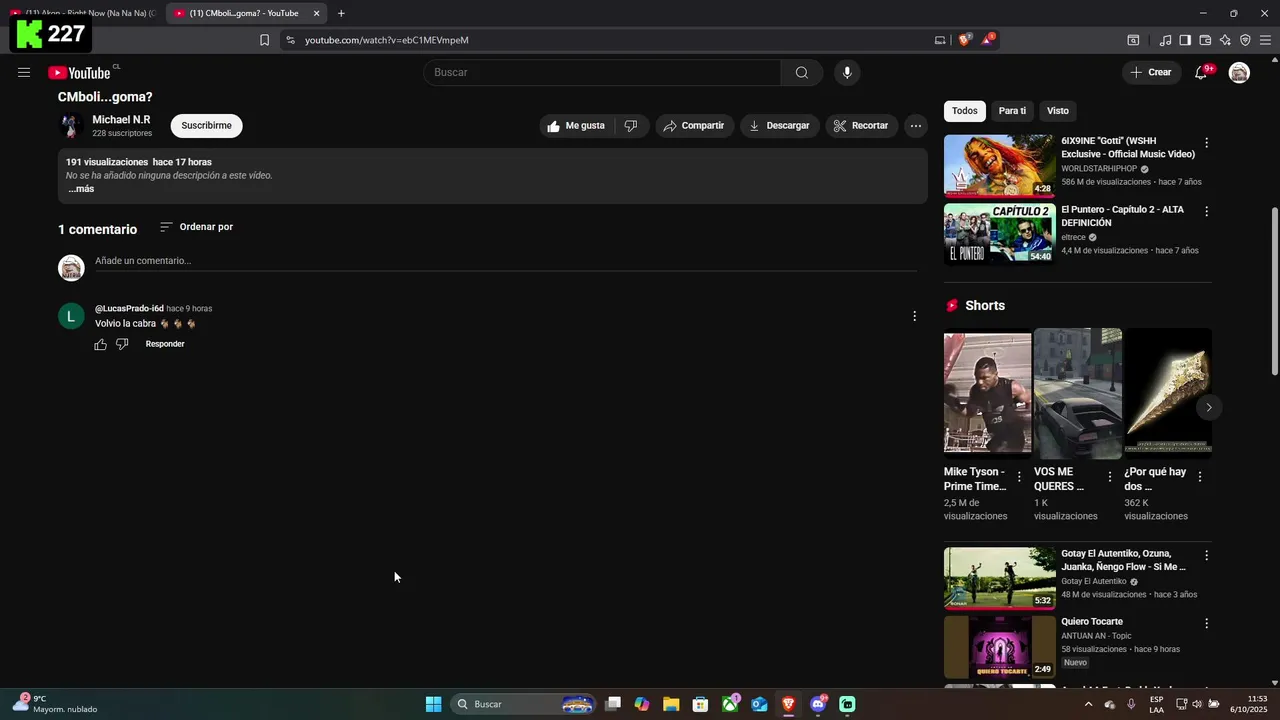This screenshot has width=1280, height=720.
Task: Dislike the video
Action: tap(631, 125)
